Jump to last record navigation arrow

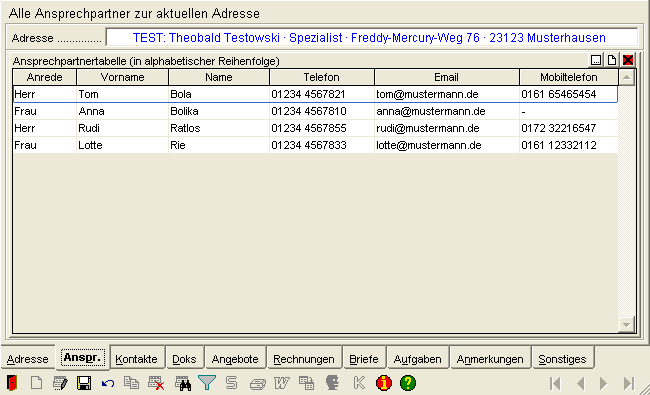click(629, 383)
